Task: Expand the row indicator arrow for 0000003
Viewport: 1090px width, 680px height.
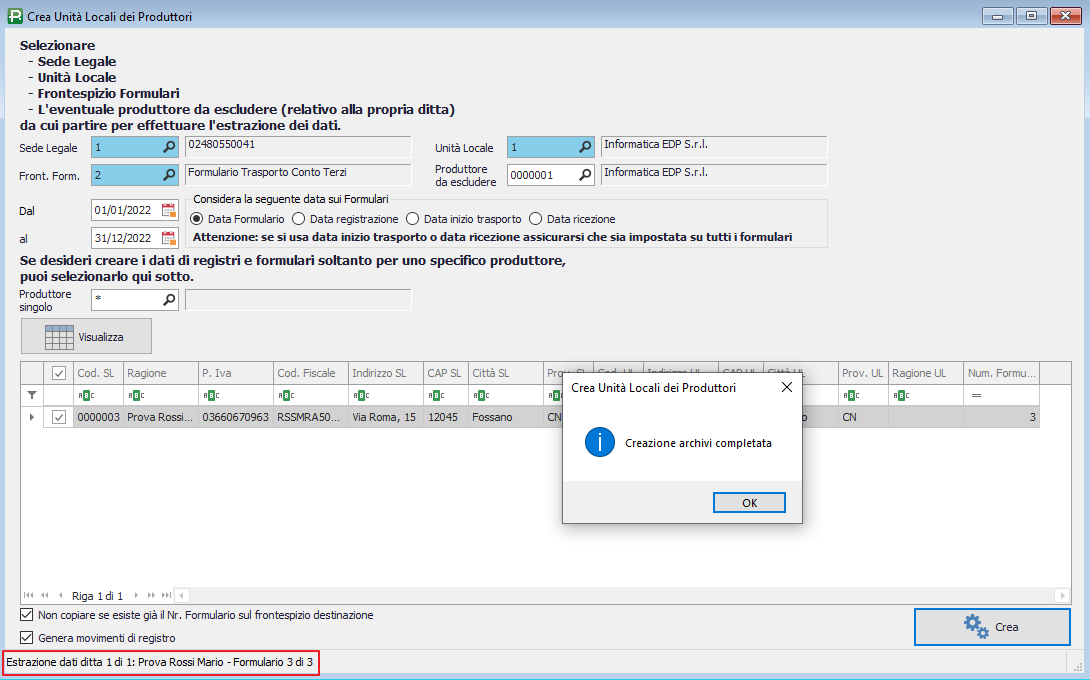Action: pos(31,417)
